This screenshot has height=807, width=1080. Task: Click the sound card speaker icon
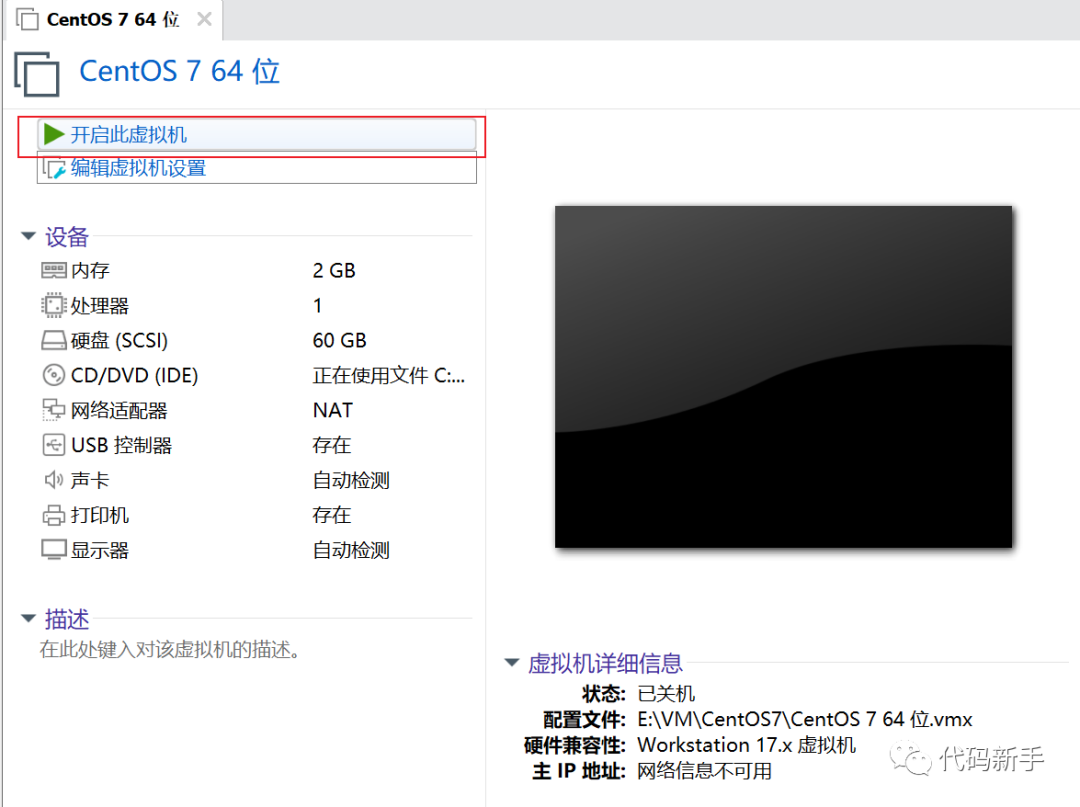[x=54, y=480]
